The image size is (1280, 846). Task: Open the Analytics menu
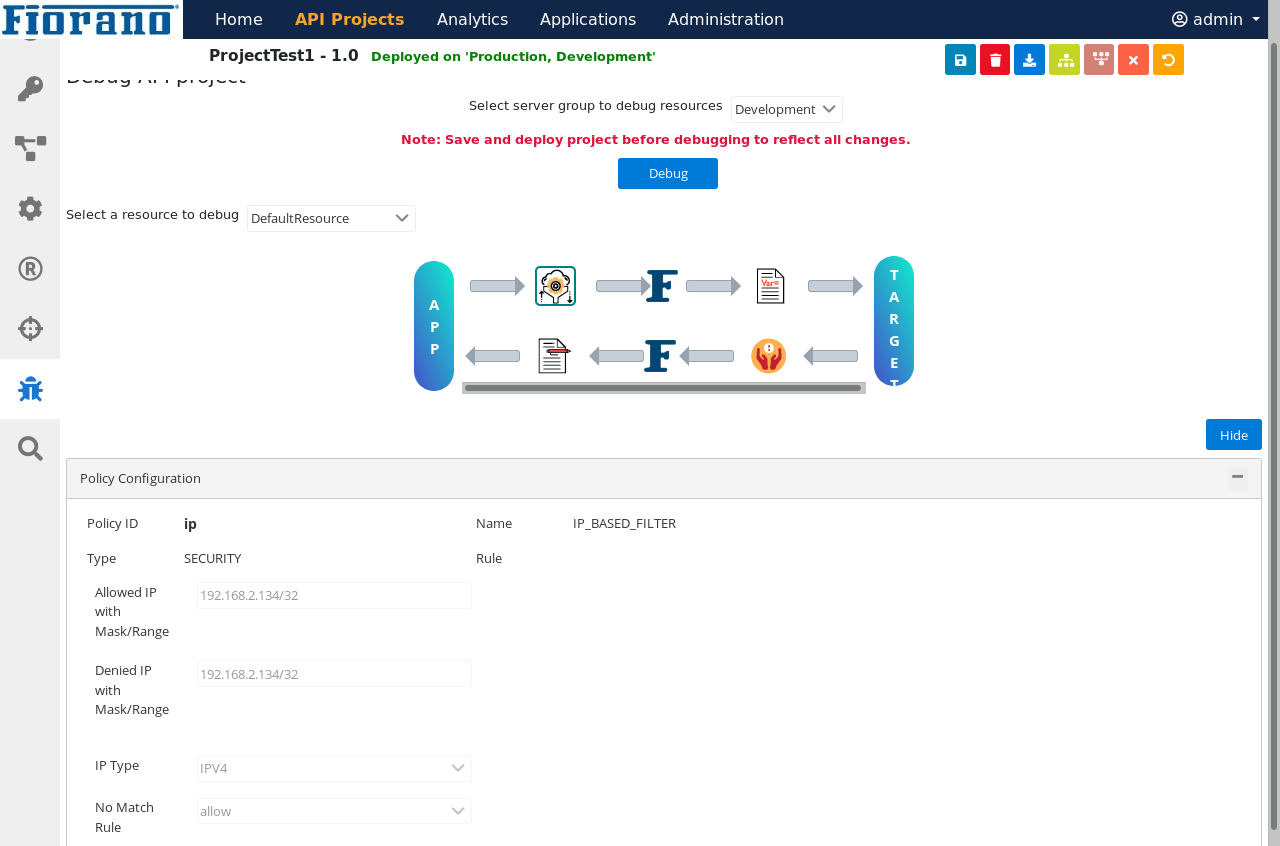pyautogui.click(x=472, y=20)
